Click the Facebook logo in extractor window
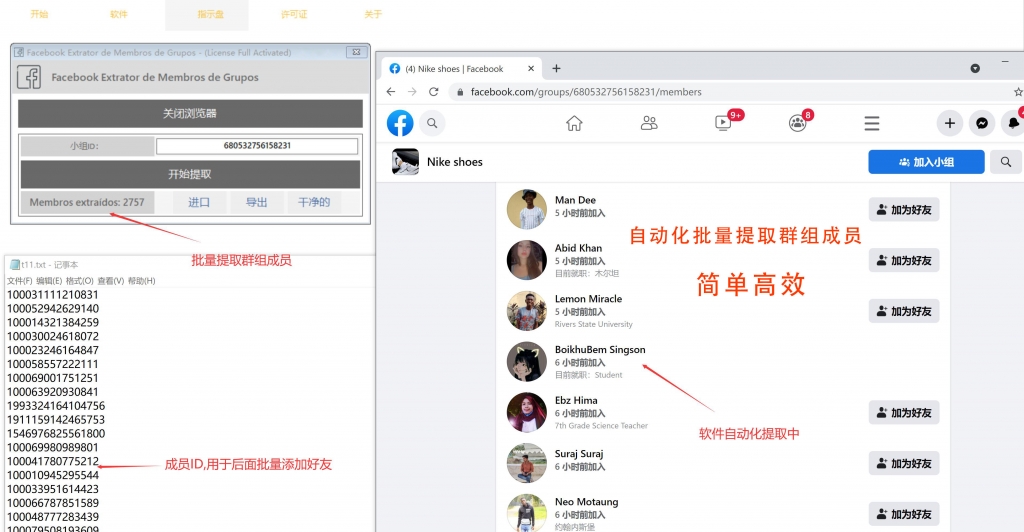Screen dimensions: 1024x532 tap(29, 77)
